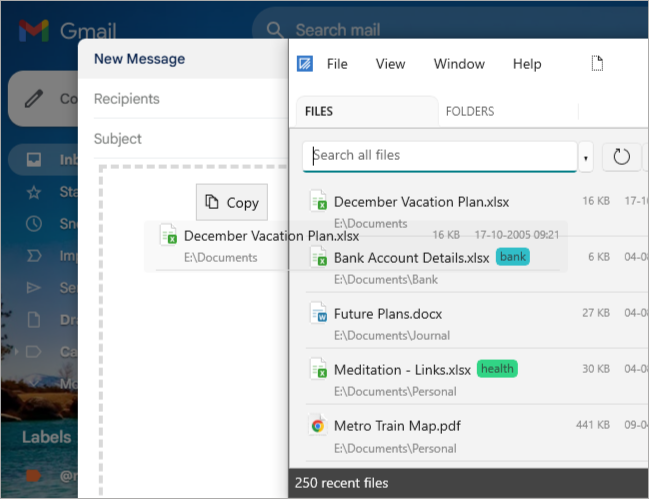Image resolution: width=649 pixels, height=499 pixels.
Task: Click the Excel icon of Meditation - Links.xlsx
Action: pyautogui.click(x=319, y=368)
